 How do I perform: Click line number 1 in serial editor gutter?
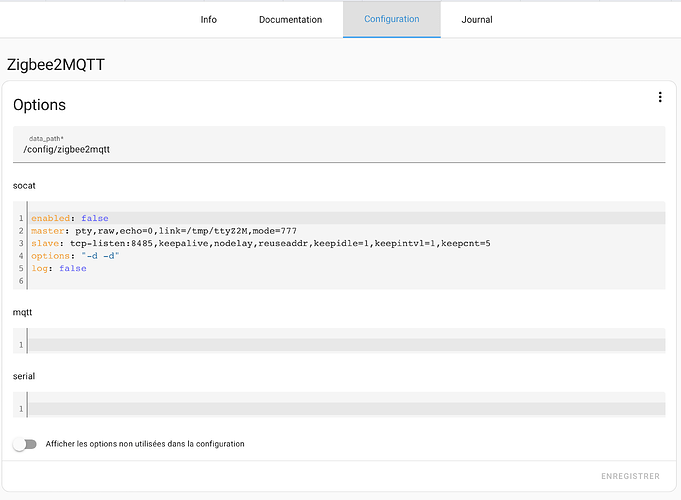(x=21, y=409)
